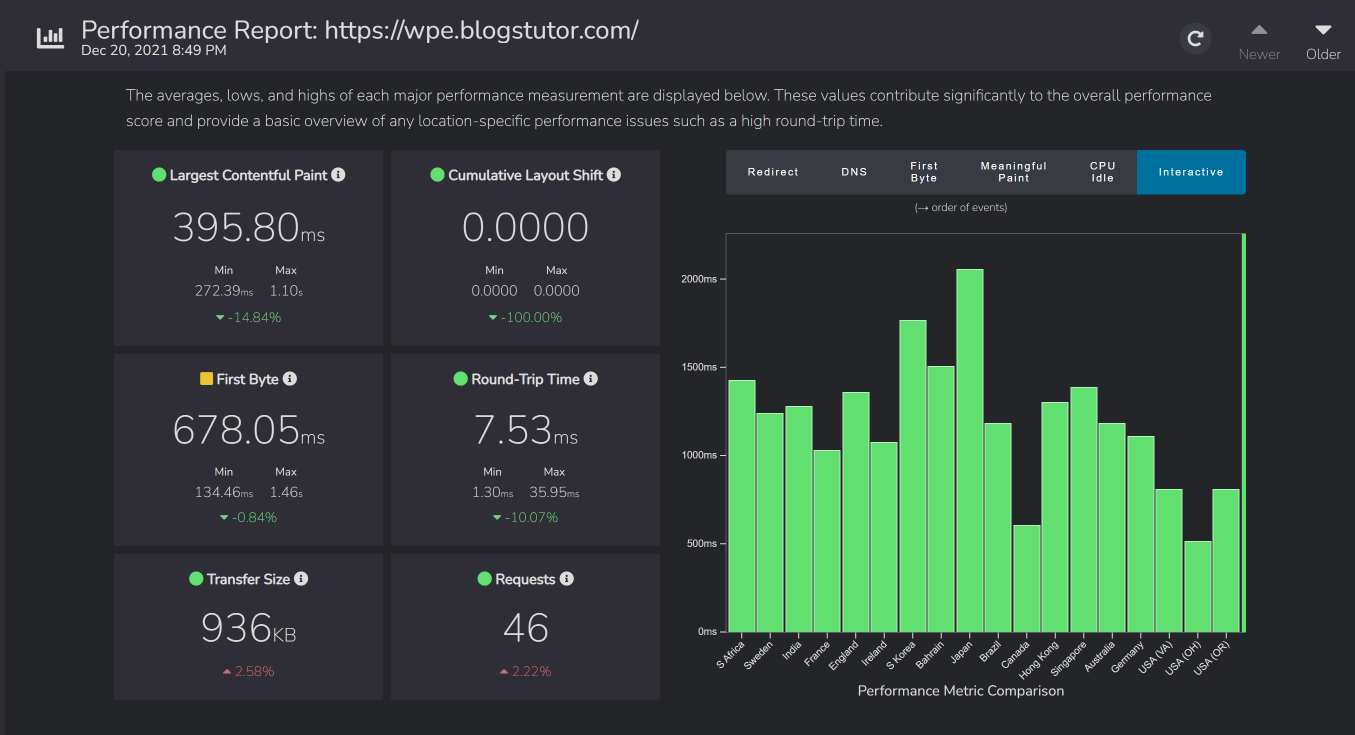Open info icon for Cumulative Layout Shift
This screenshot has width=1355, height=735.
pos(614,175)
